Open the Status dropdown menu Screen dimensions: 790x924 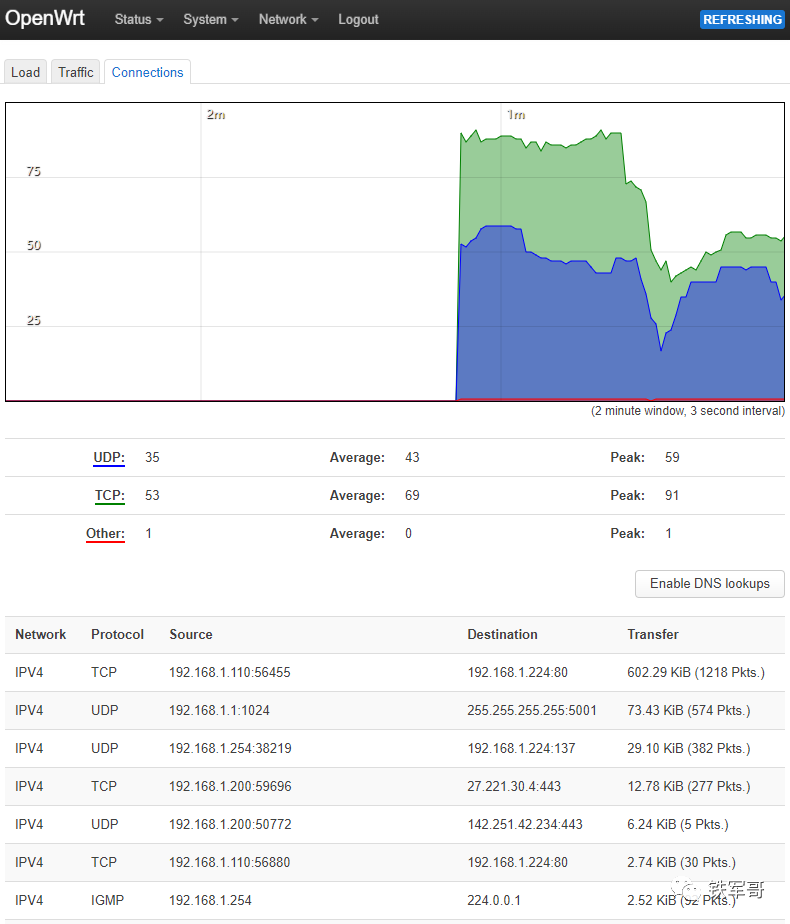click(x=138, y=19)
